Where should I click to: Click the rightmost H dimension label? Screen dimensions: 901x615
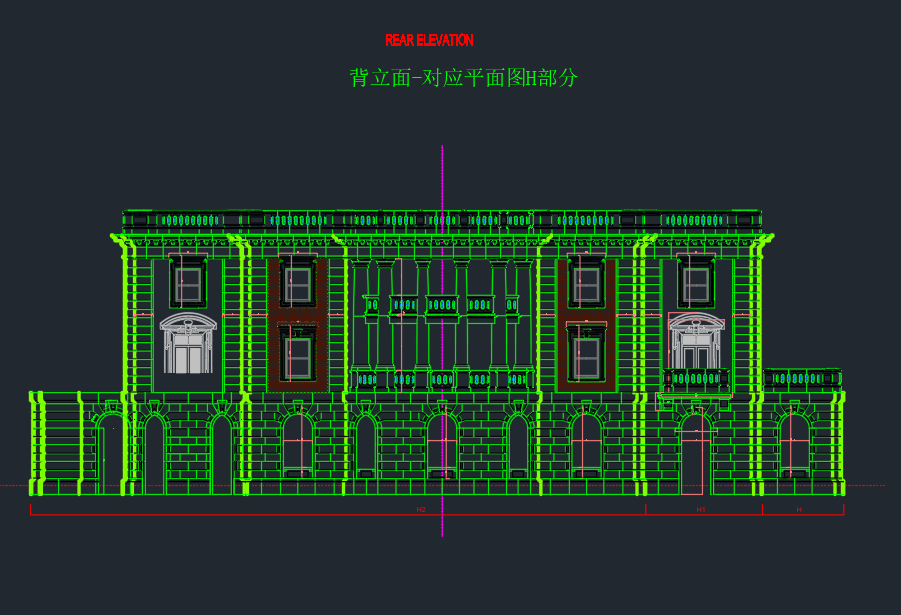[799, 510]
